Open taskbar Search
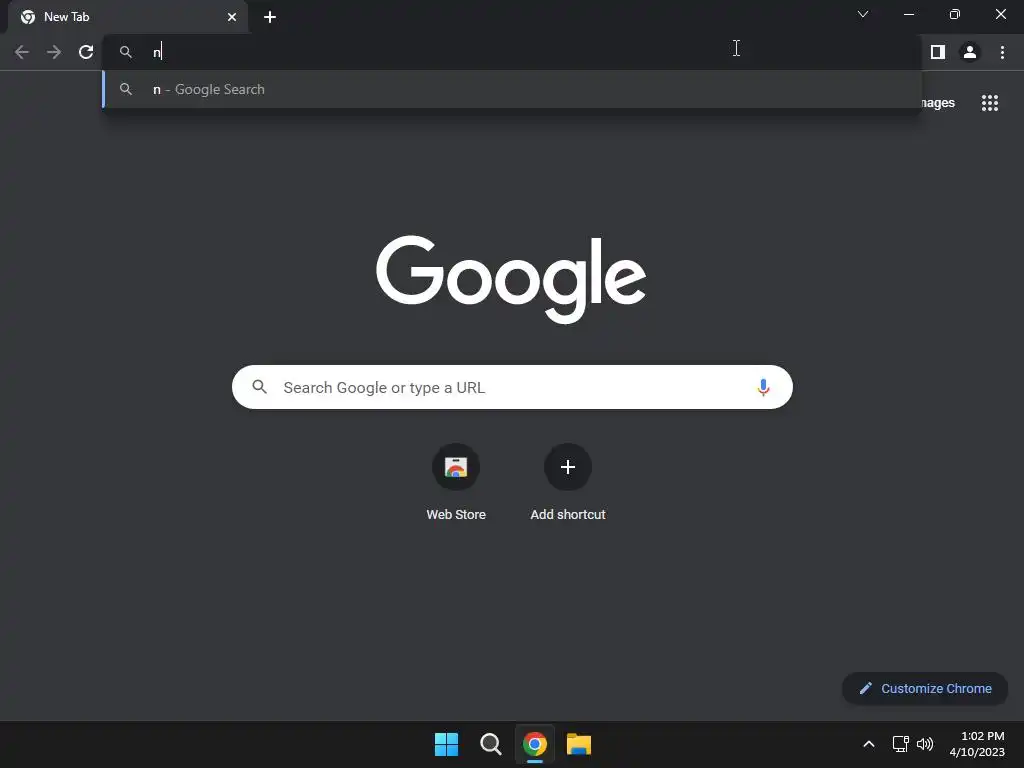Image resolution: width=1024 pixels, height=768 pixels. [490, 744]
